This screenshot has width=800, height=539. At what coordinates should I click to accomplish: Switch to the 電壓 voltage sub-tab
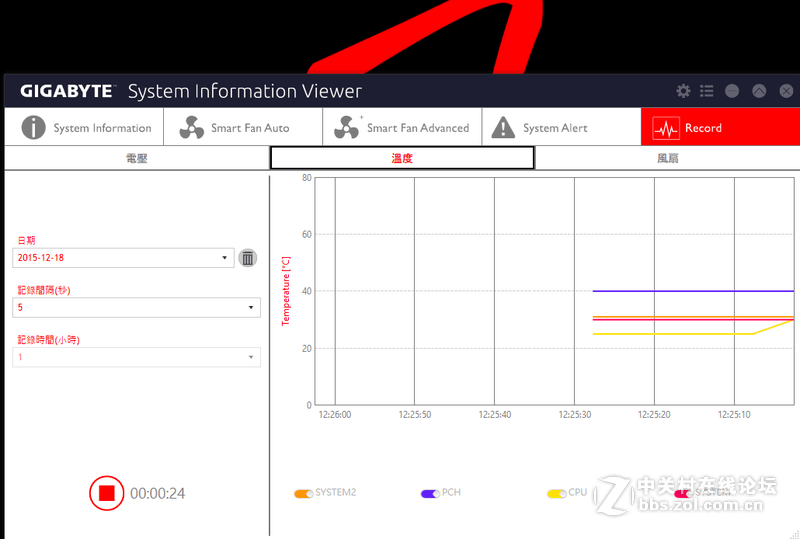tap(137, 158)
